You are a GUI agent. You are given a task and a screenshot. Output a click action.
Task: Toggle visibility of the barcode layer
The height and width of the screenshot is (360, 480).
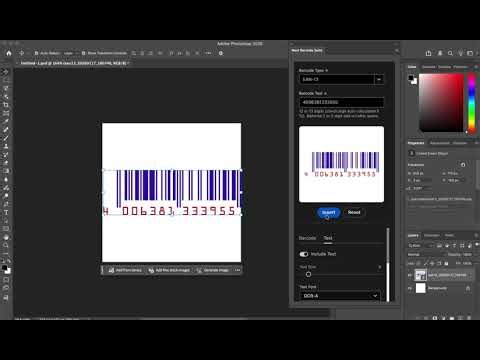[x=410, y=275]
